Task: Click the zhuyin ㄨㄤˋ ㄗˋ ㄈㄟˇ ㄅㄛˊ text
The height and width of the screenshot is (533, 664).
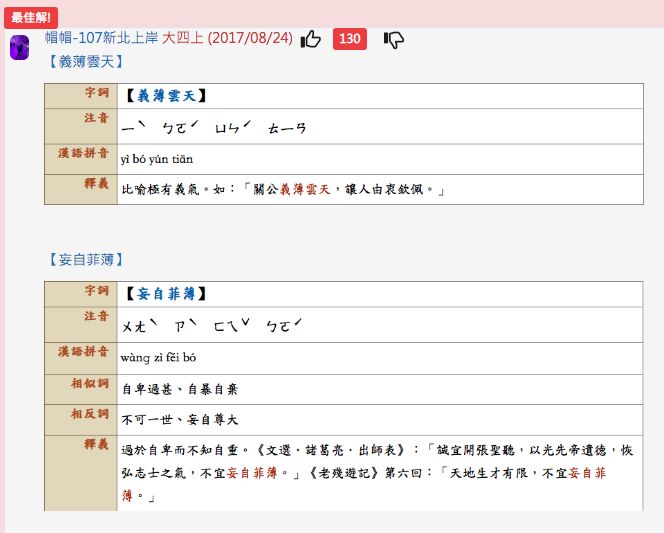Action: pyautogui.click(x=211, y=325)
